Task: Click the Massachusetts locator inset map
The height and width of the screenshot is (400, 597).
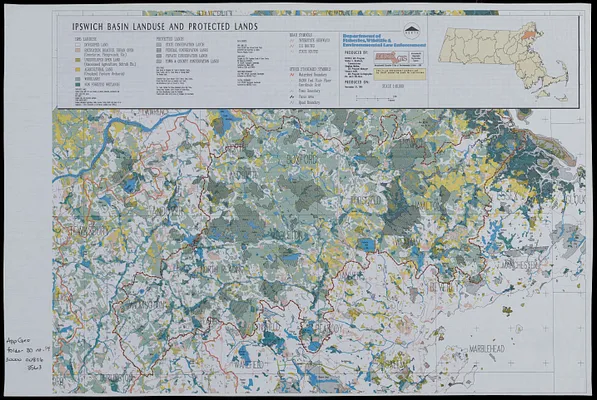Action: (x=503, y=63)
